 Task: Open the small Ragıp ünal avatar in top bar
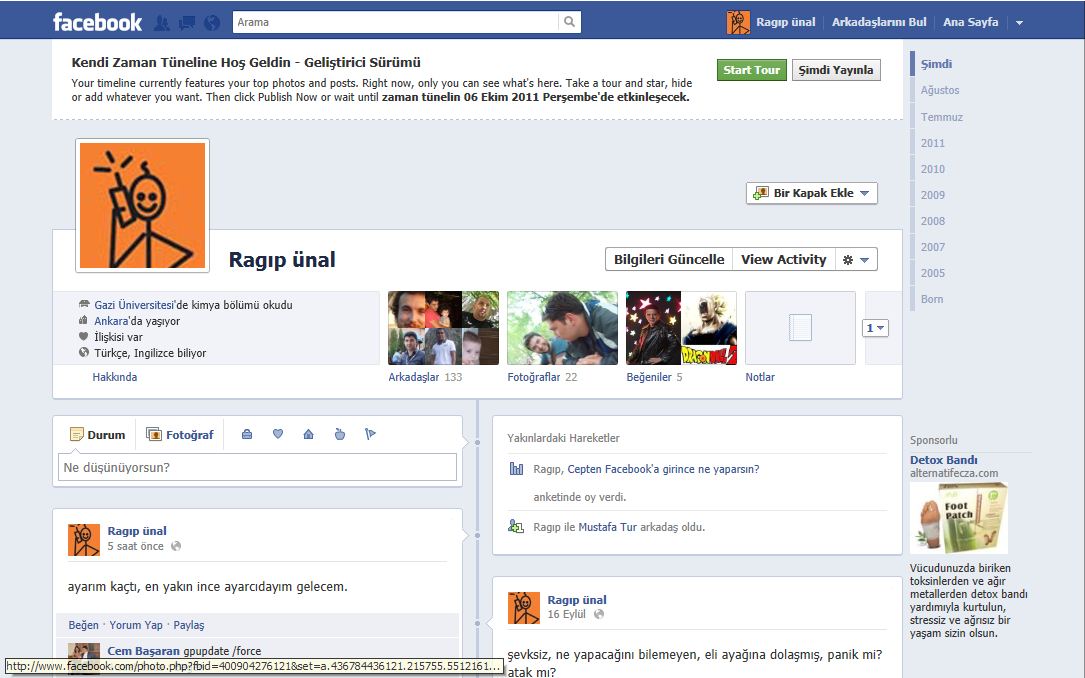738,22
